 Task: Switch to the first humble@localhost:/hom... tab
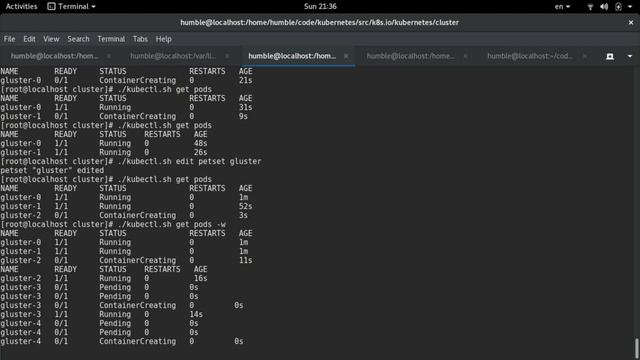click(x=55, y=56)
